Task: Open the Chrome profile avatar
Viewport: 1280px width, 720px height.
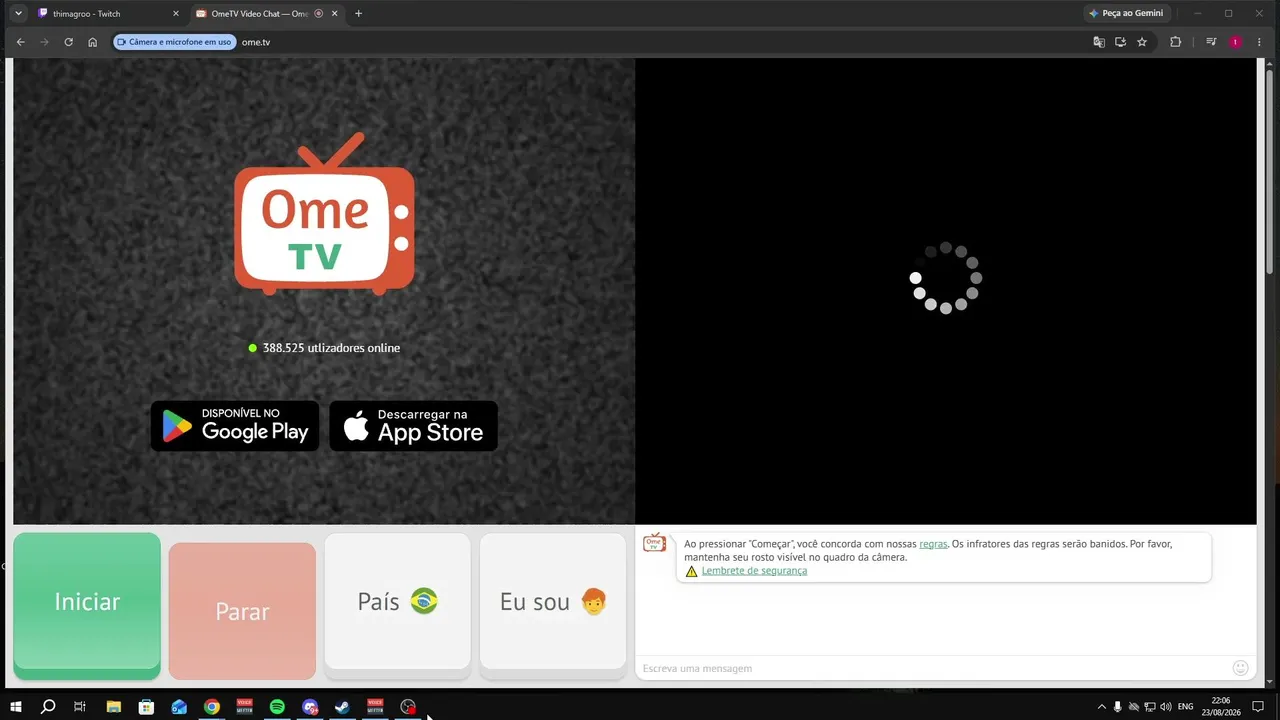Action: 1235,42
